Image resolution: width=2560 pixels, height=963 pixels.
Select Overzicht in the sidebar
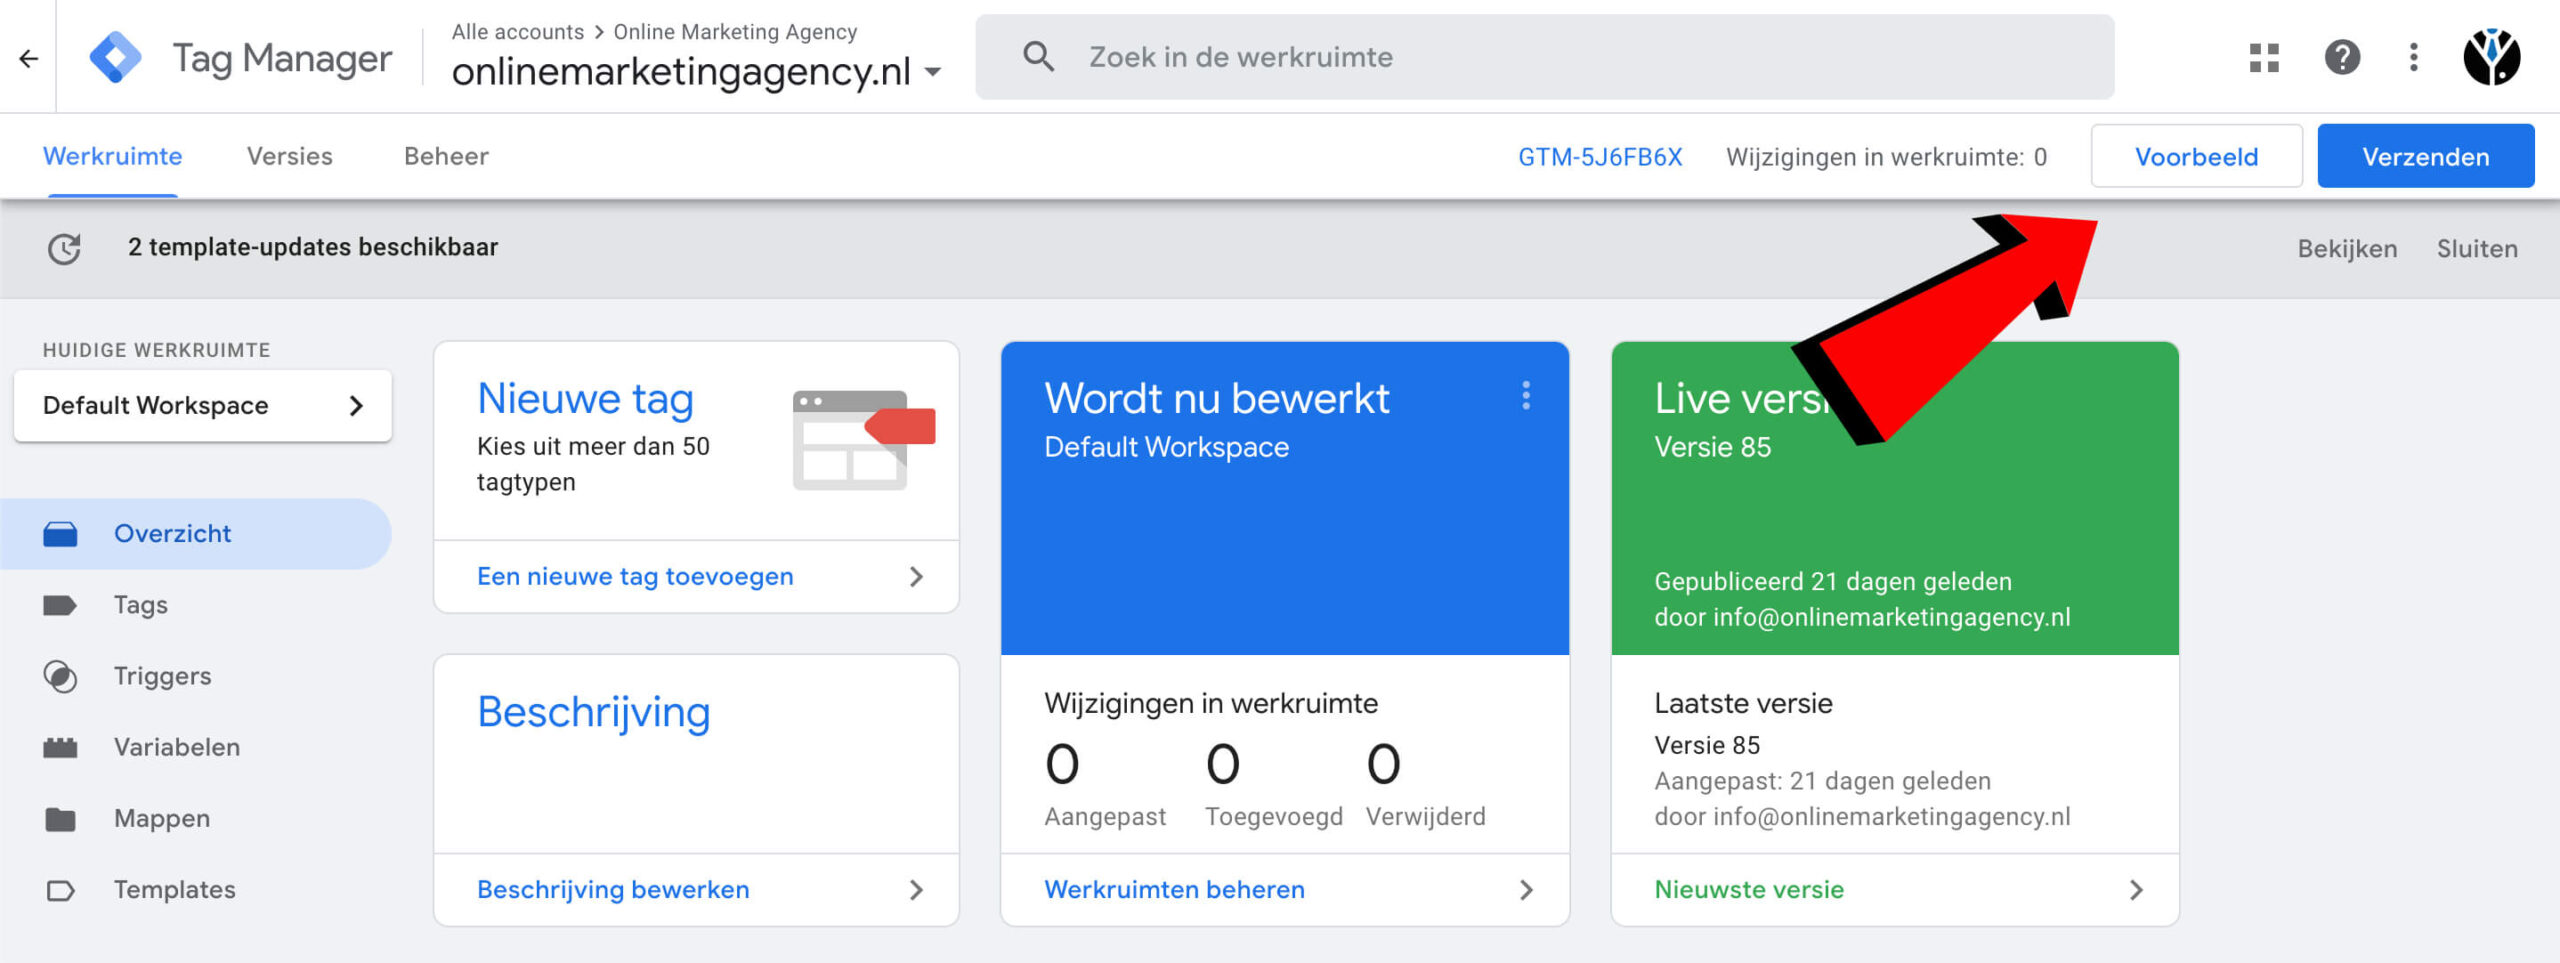196,534
